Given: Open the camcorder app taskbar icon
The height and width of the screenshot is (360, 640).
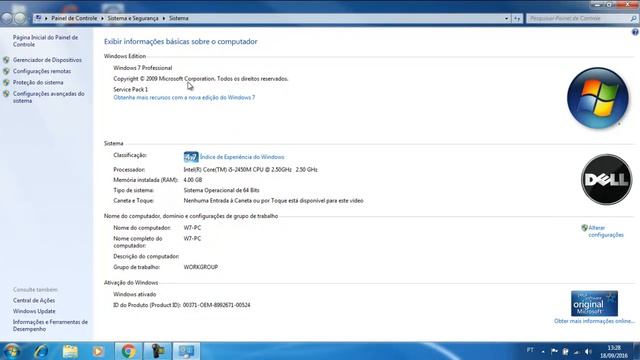Looking at the screenshot, I should tap(157, 351).
